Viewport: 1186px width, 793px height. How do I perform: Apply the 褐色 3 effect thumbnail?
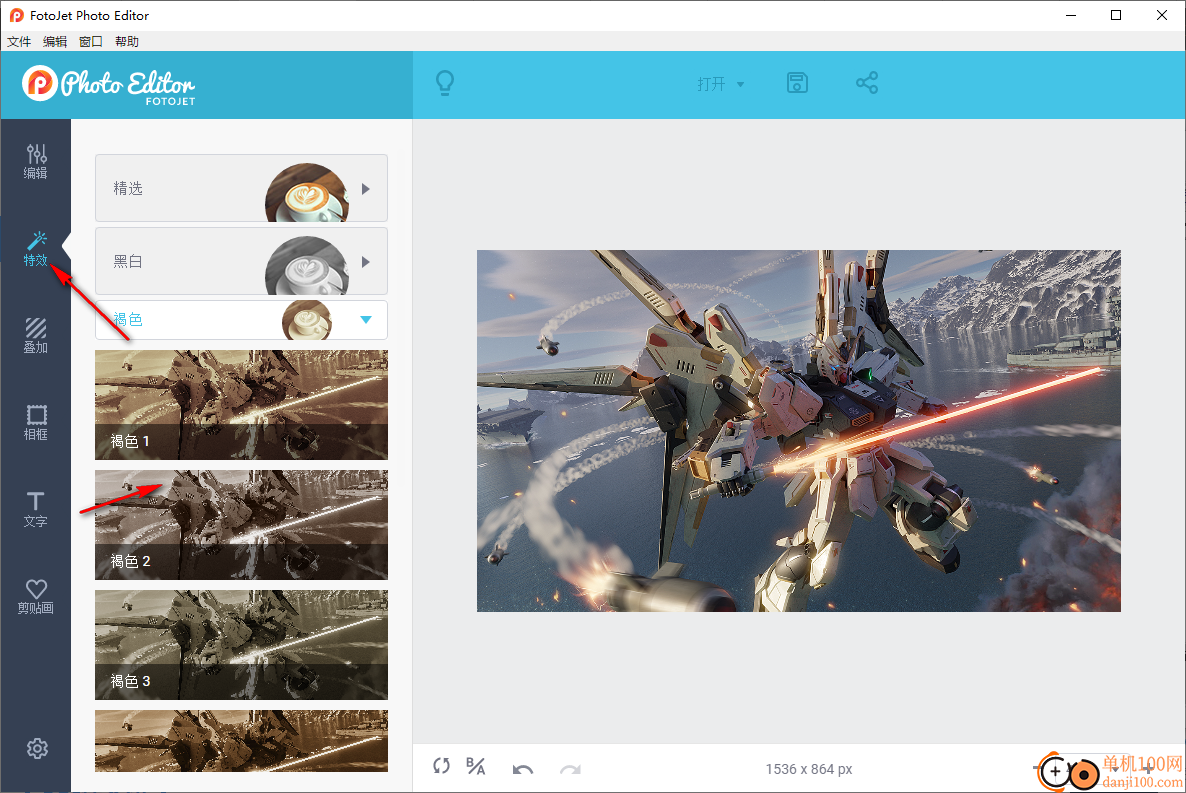[241, 645]
